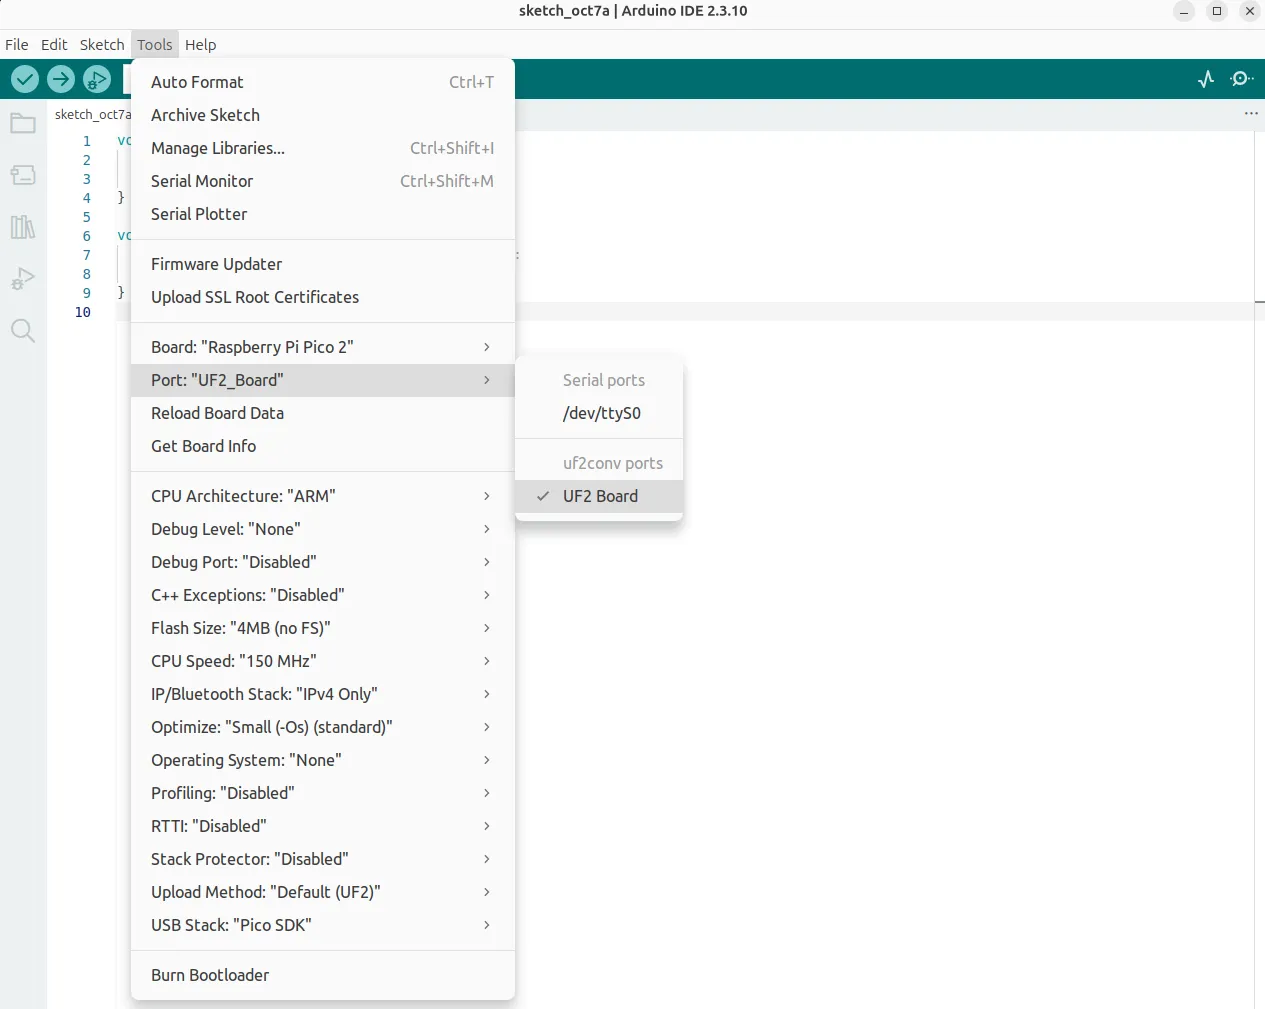Open the Debug sidebar panel icon
The width and height of the screenshot is (1265, 1009).
tap(23, 278)
